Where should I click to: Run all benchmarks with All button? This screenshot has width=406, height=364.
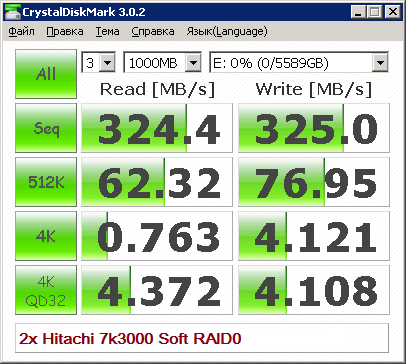pos(46,74)
